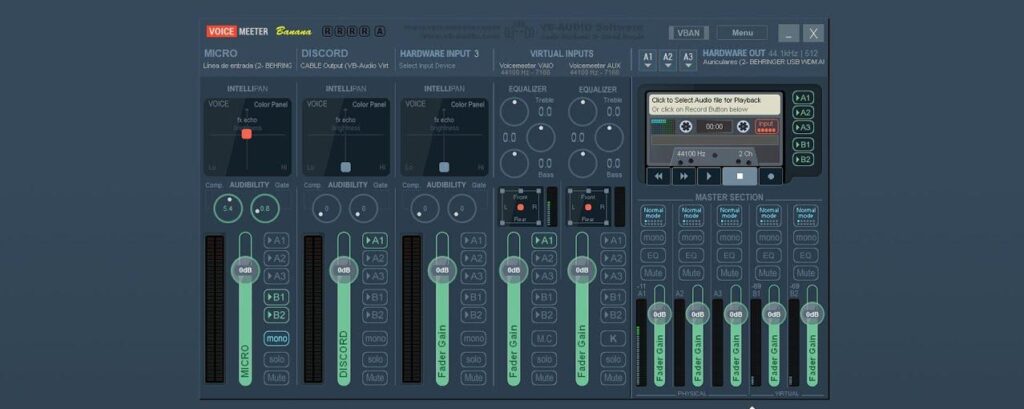Viewport: 1024px width, 409px height.
Task: Click Hardware Input 3 gate knob
Action: [x=462, y=208]
